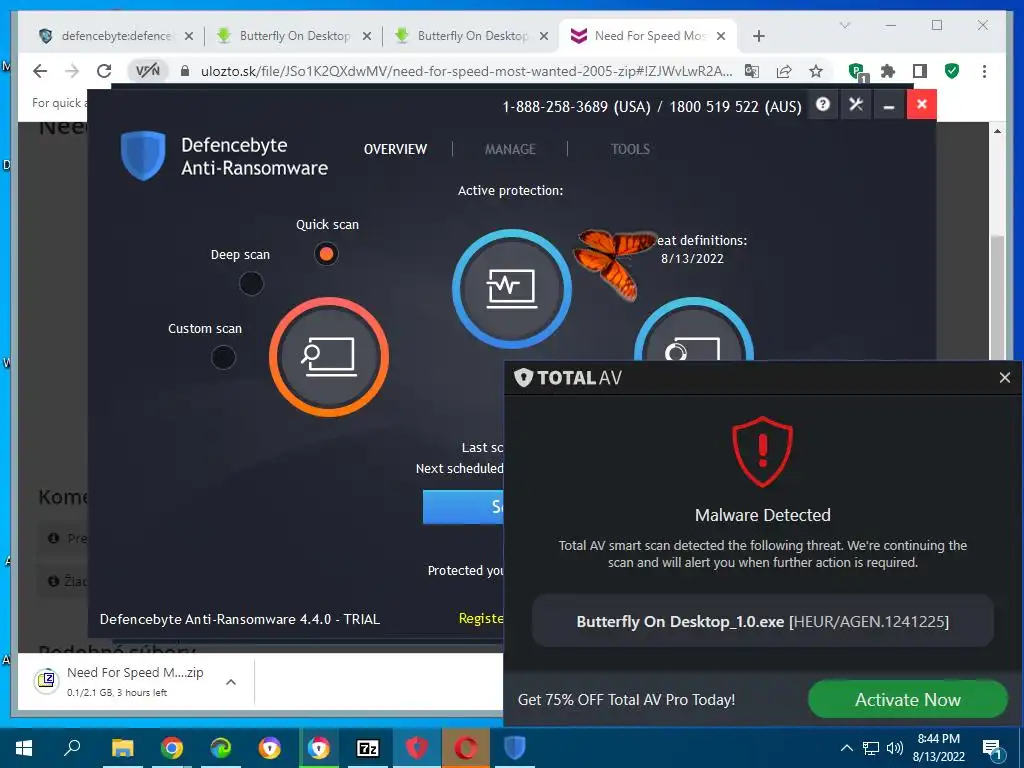Switch to the OVERVIEW tab in Defencebyte
The width and height of the screenshot is (1024, 768).
pos(395,150)
